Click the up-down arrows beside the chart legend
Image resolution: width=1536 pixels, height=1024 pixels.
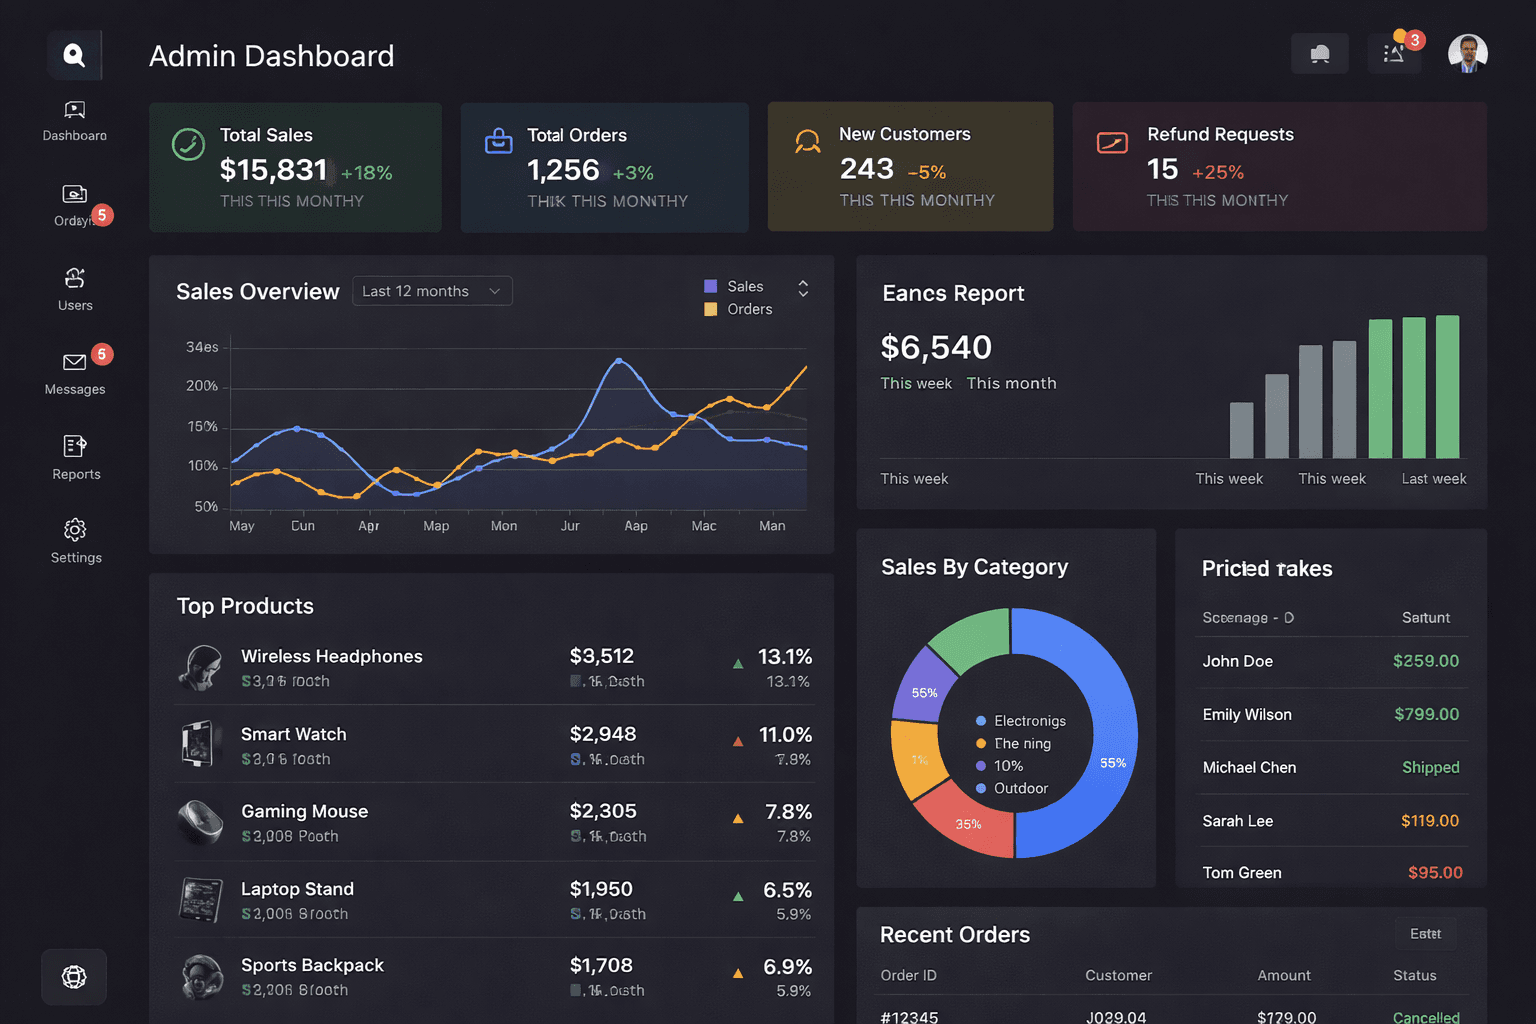point(803,289)
